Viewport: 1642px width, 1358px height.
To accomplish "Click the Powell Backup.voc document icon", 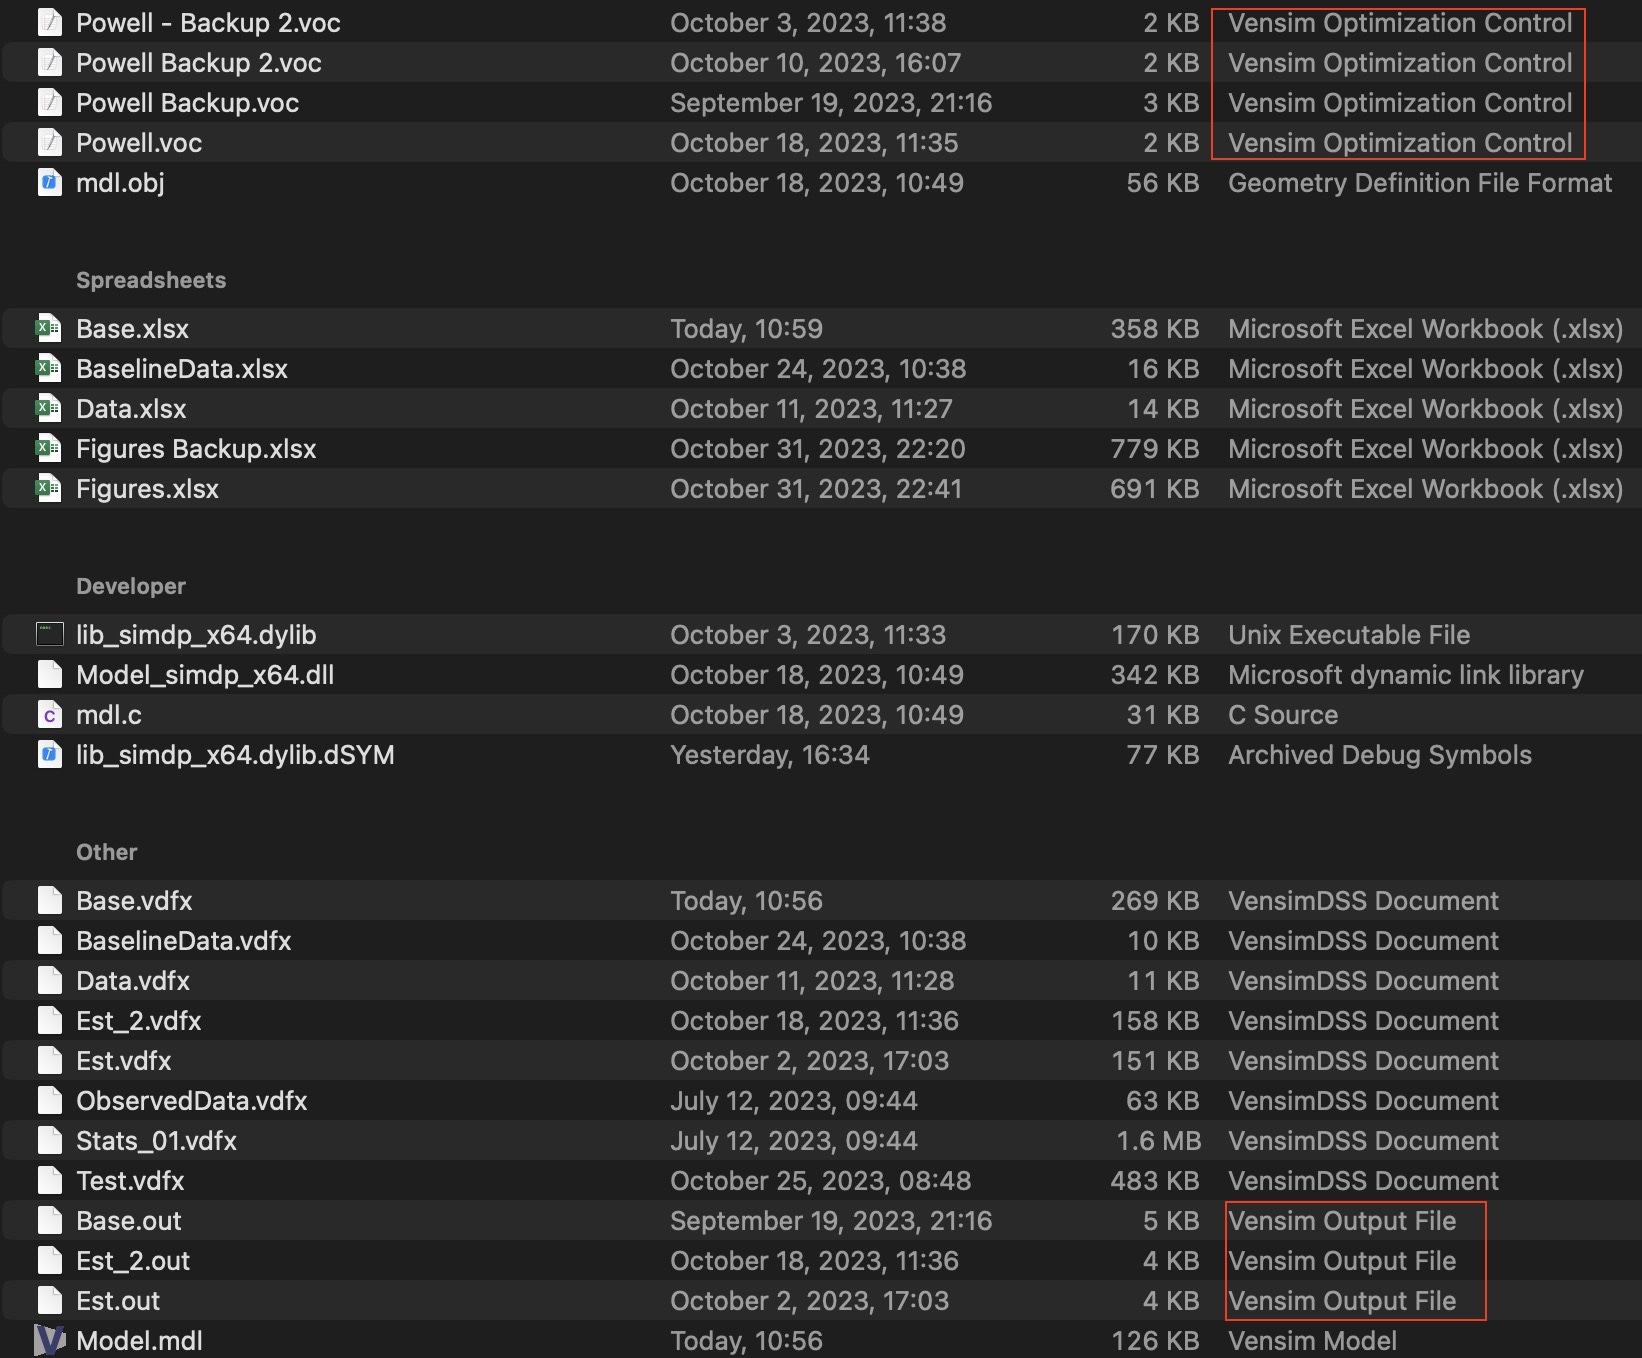I will point(49,103).
